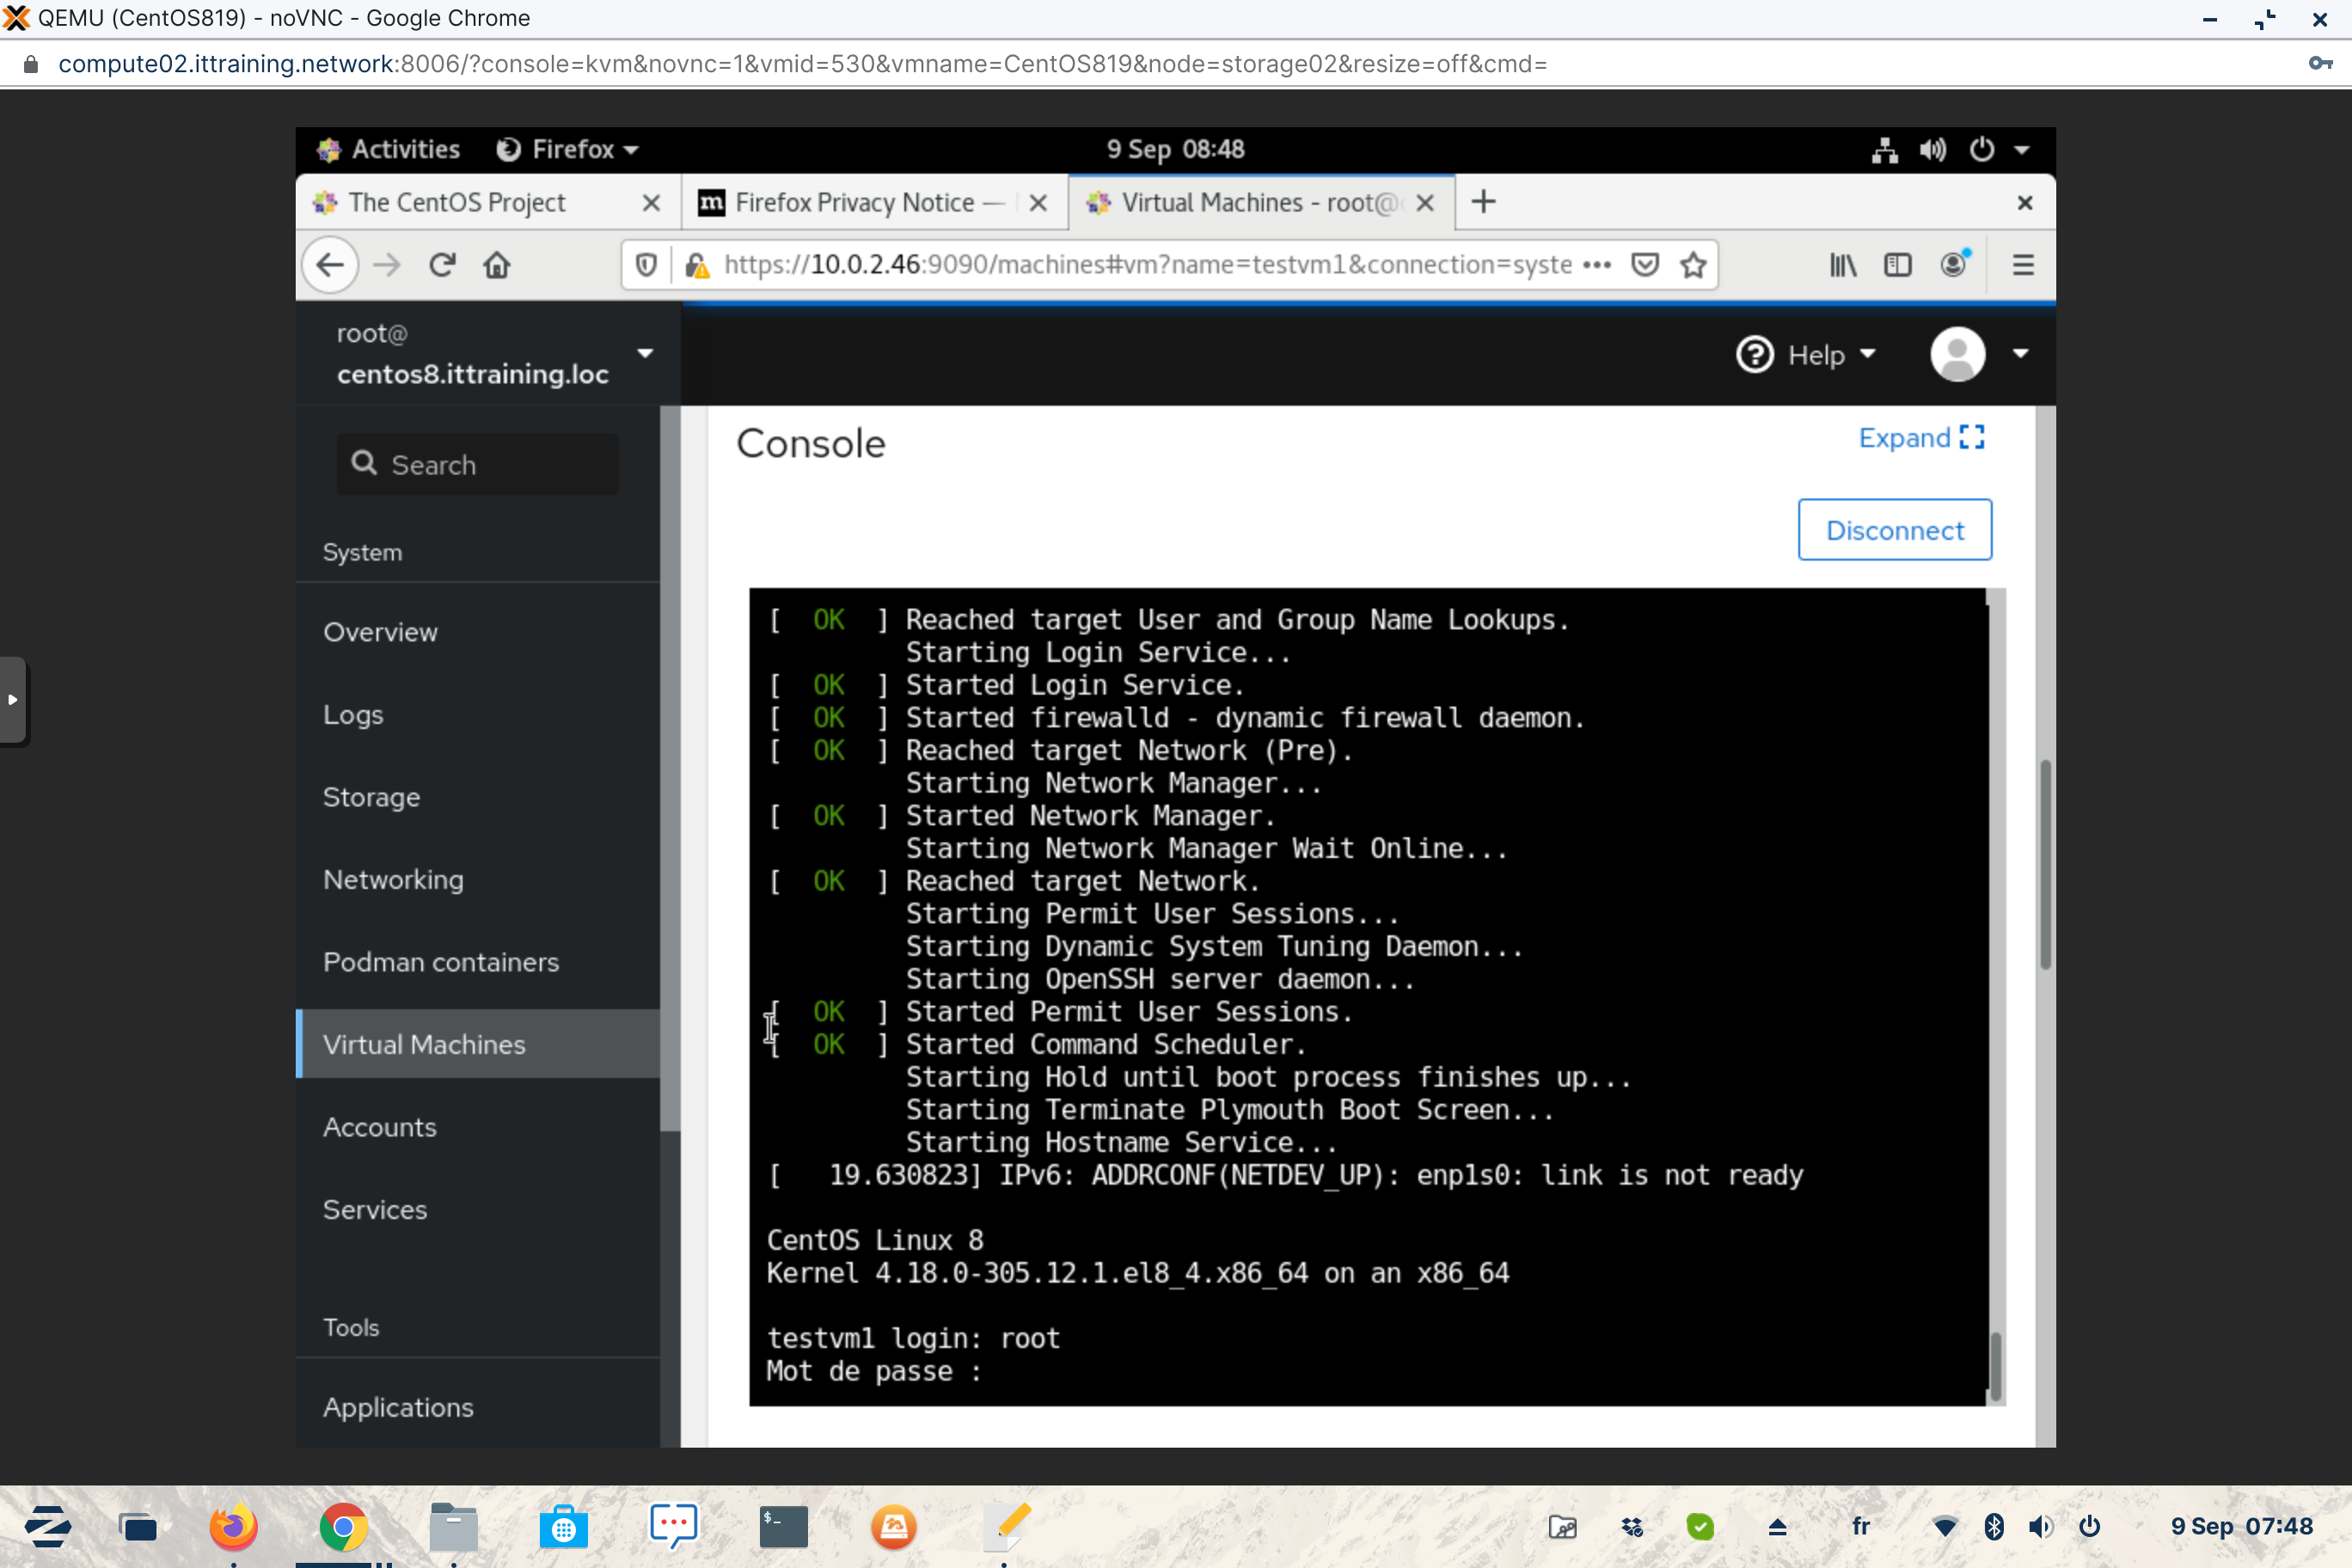The height and width of the screenshot is (1568, 2352).
Task: Launch Firefox from the host taskbar
Action: 233,1527
